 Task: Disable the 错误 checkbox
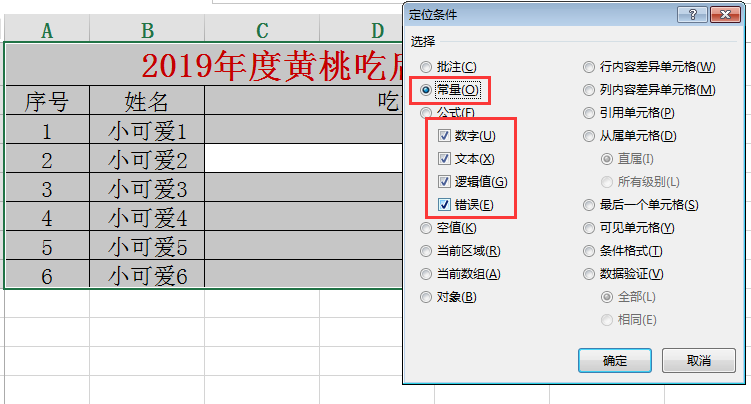pyautogui.click(x=445, y=205)
